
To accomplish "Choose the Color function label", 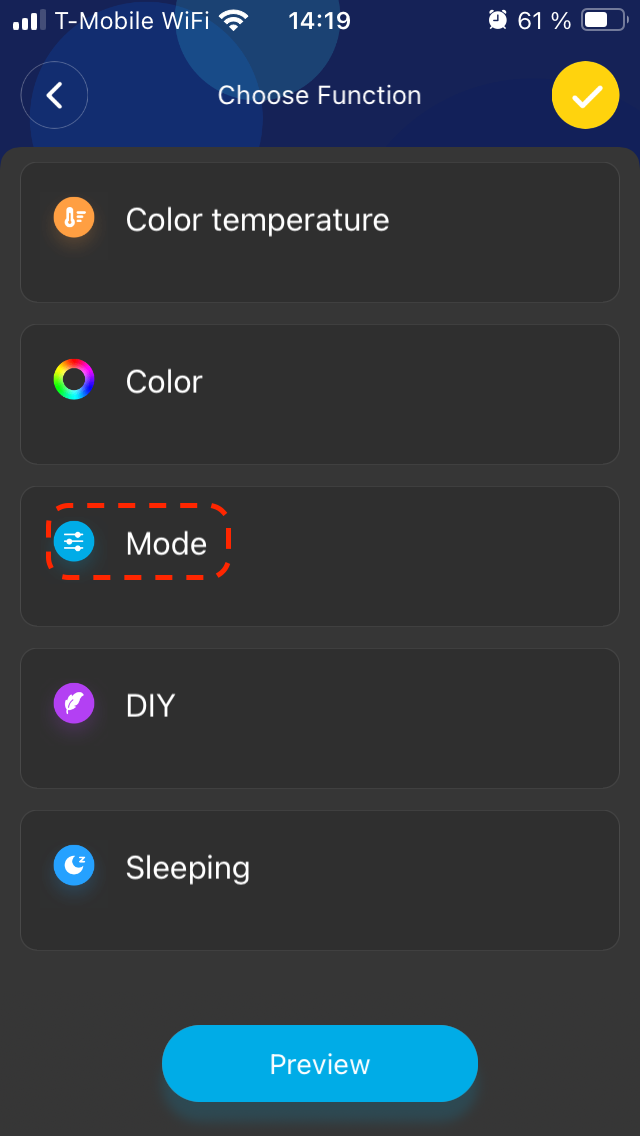I will (164, 382).
